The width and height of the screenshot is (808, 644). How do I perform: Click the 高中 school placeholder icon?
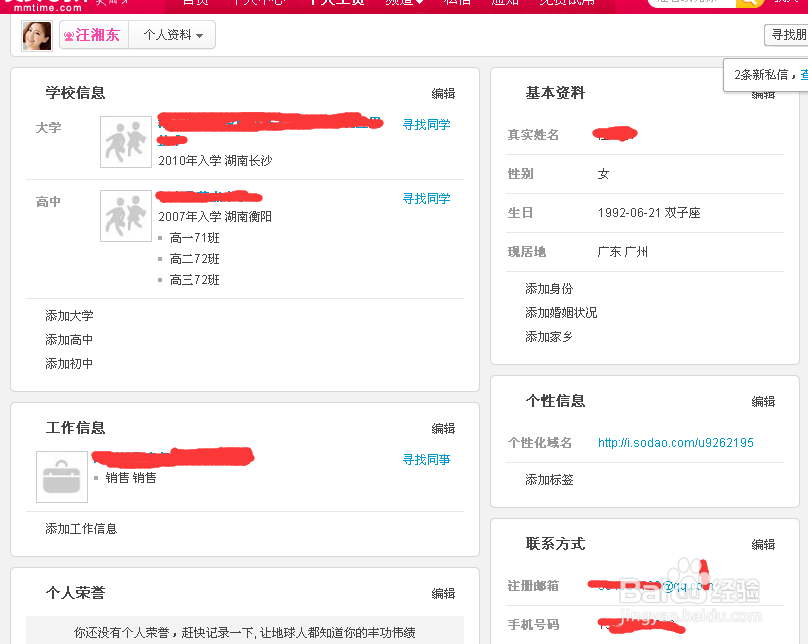click(x=125, y=216)
